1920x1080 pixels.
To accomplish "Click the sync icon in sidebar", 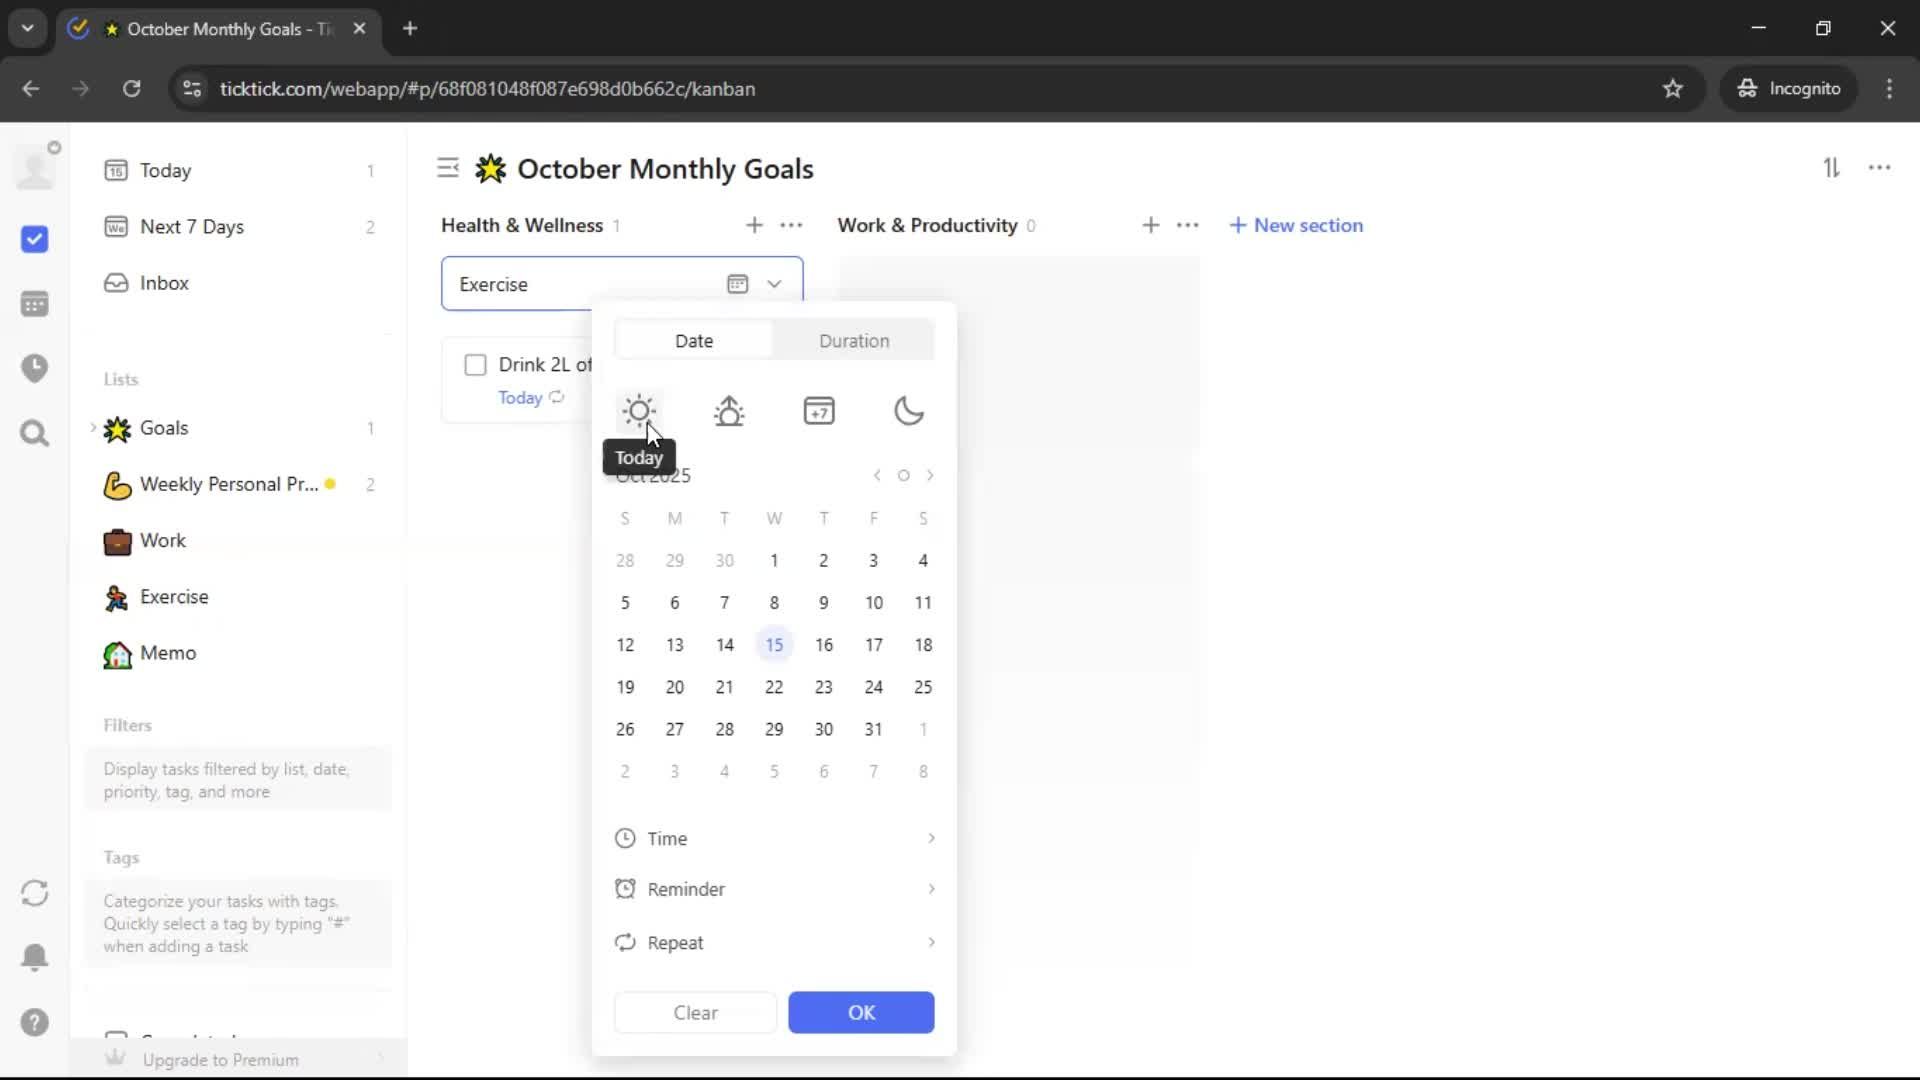I will [35, 893].
